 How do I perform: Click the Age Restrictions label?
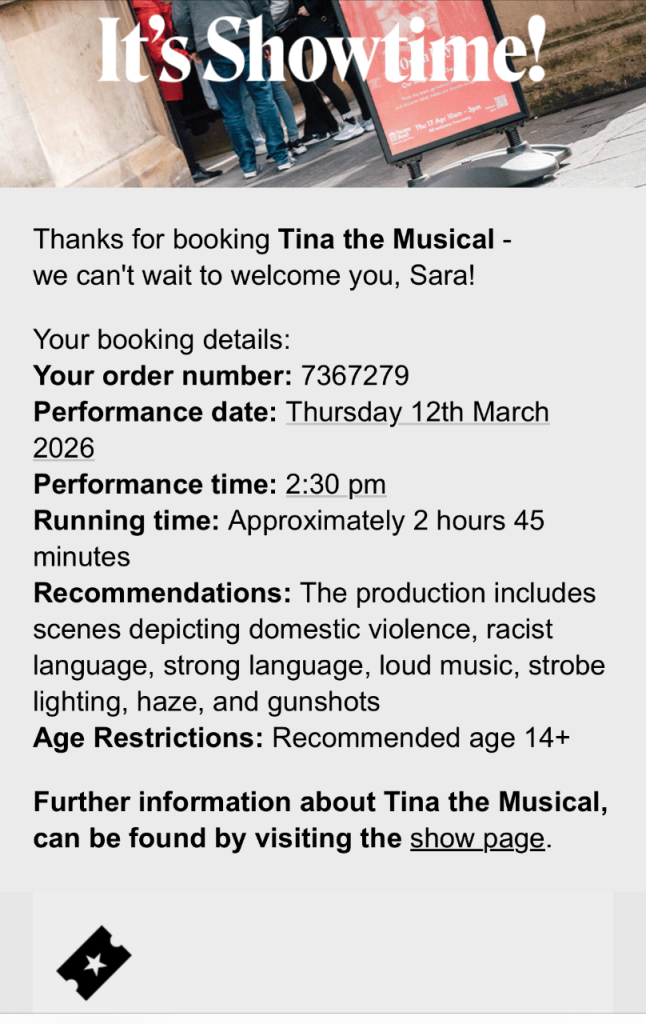pyautogui.click(x=148, y=738)
